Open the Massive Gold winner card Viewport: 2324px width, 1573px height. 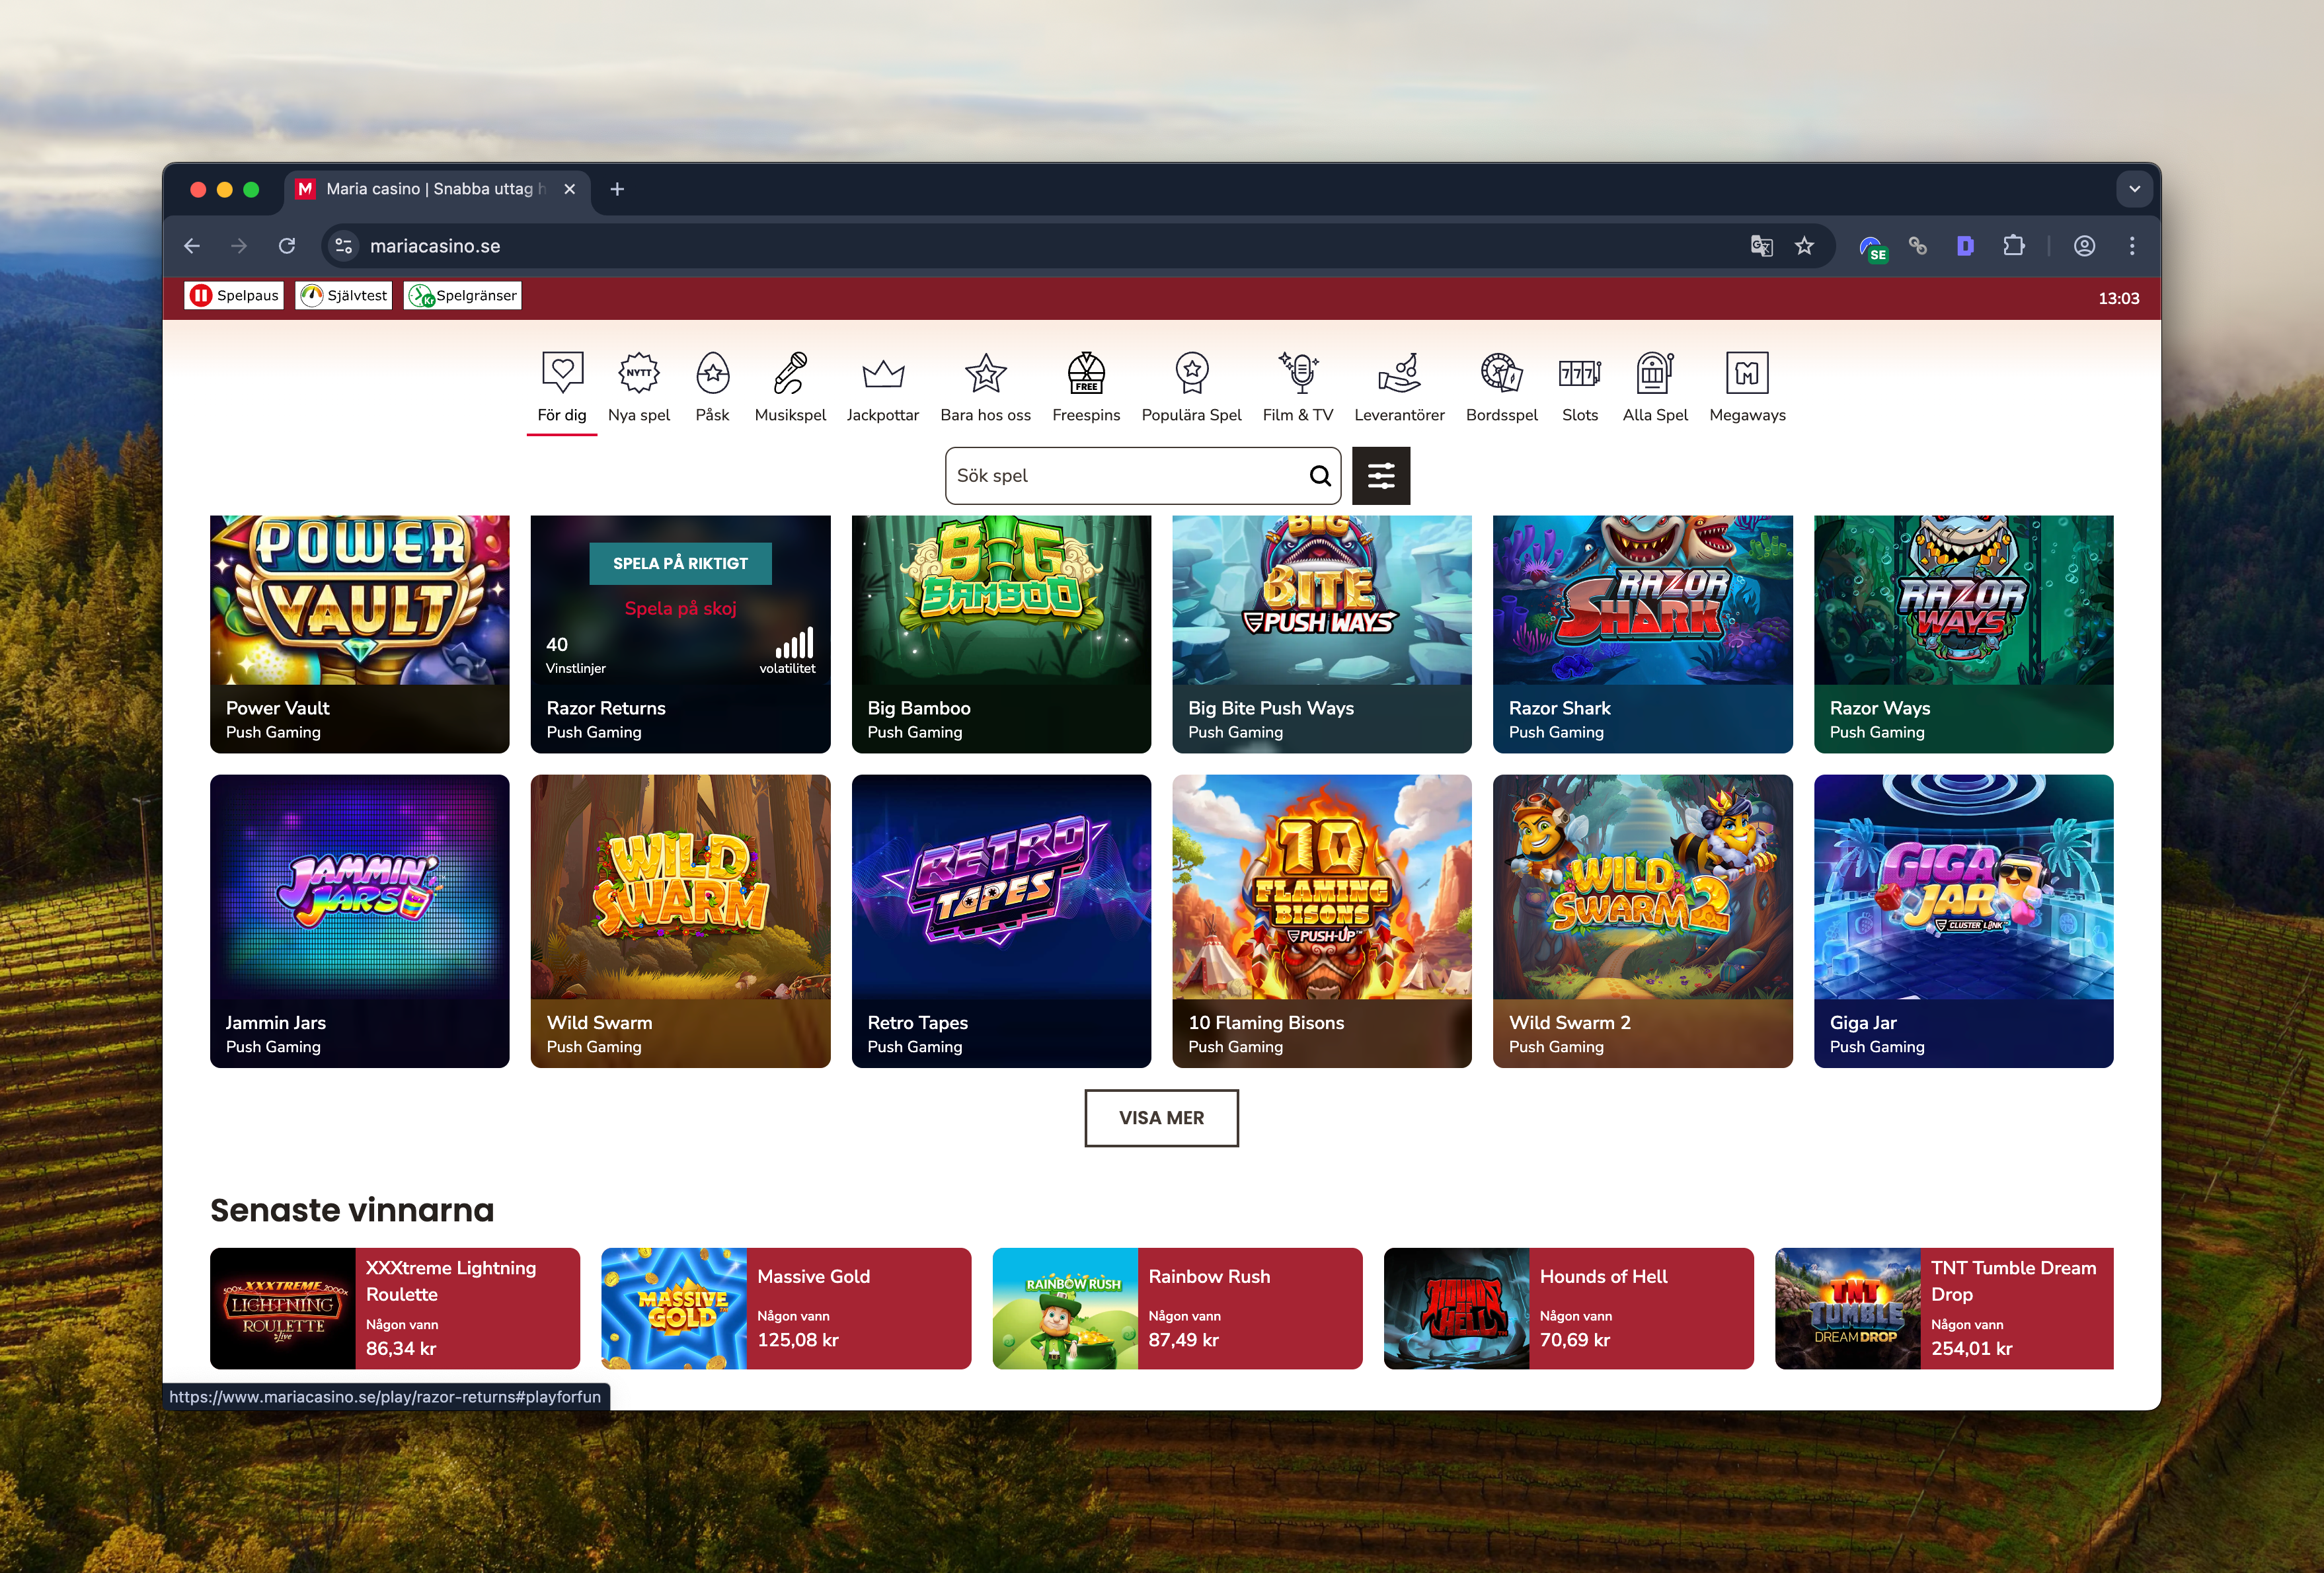tap(786, 1308)
